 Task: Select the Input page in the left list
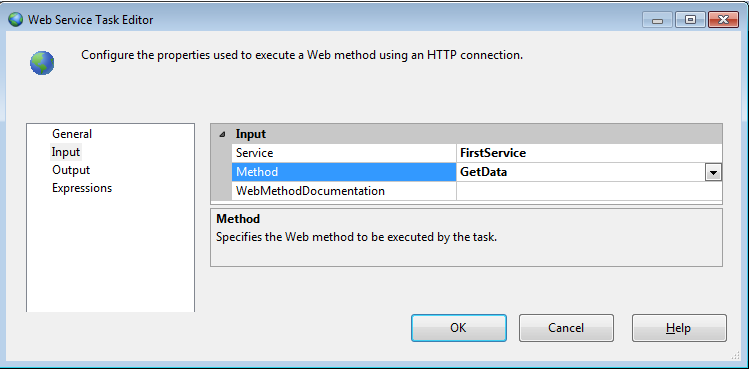point(66,152)
